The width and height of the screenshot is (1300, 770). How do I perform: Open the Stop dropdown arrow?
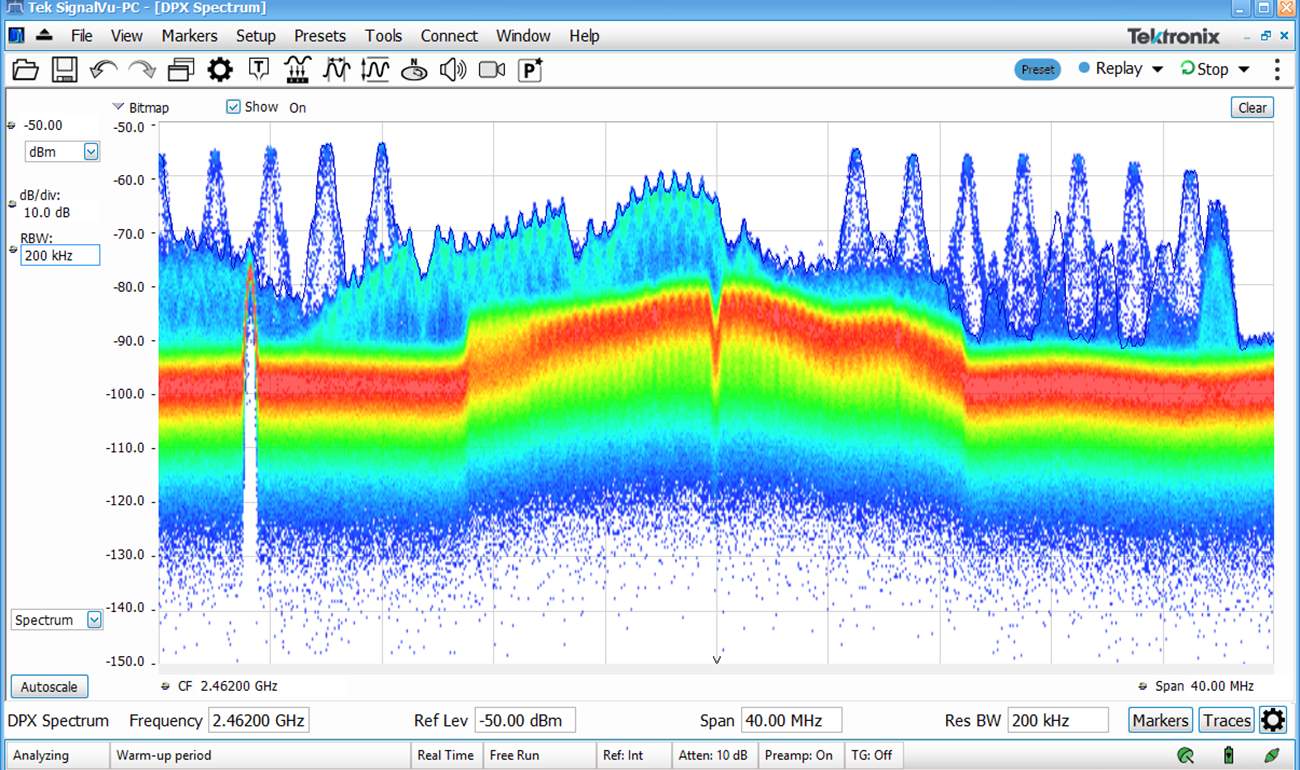[x=1243, y=68]
